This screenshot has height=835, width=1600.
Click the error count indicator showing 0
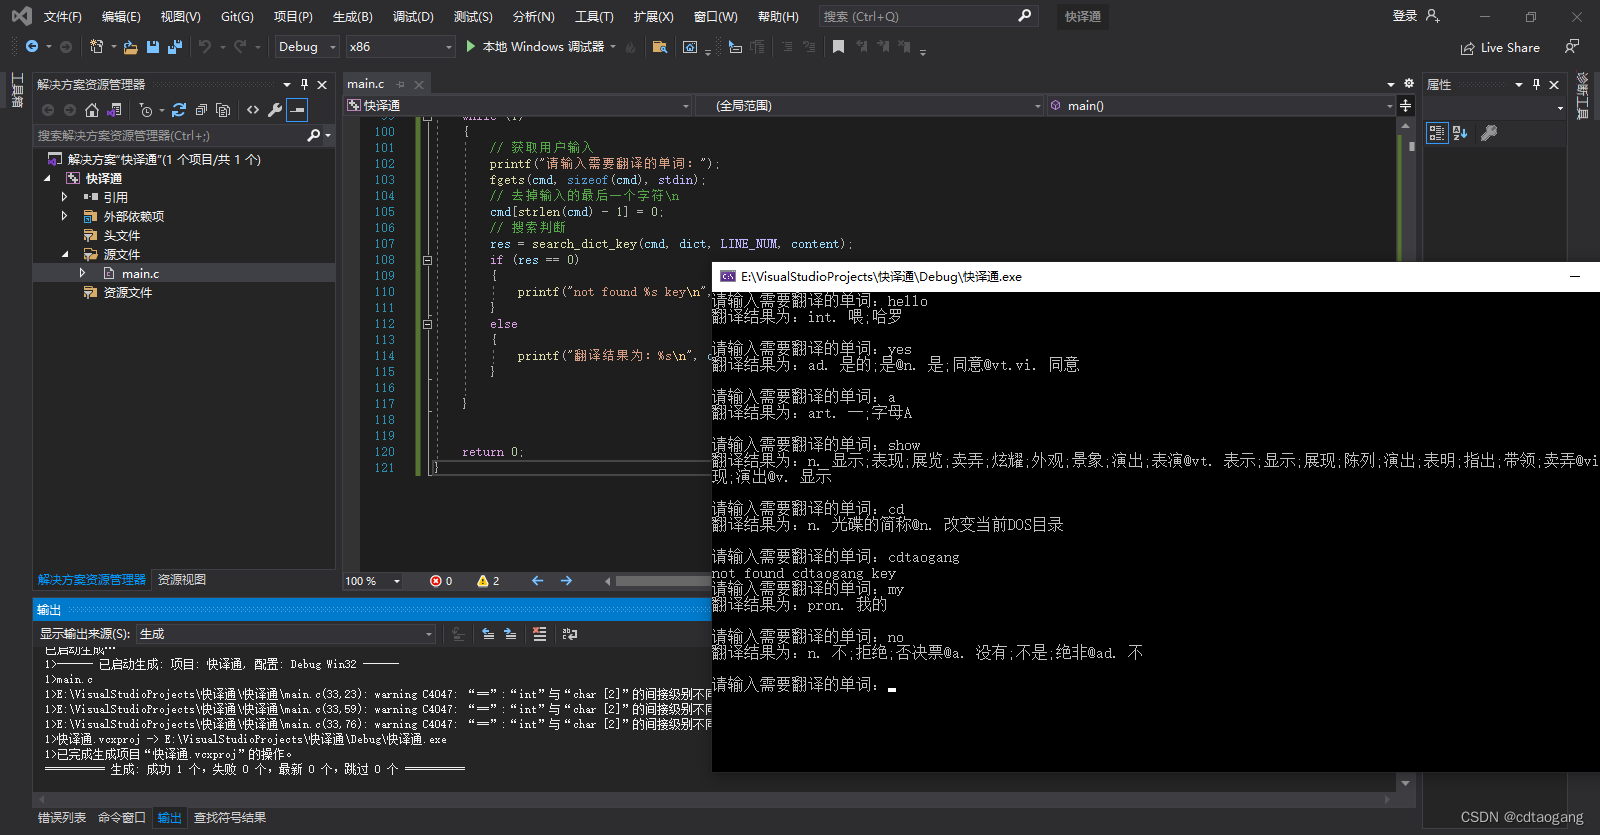click(x=441, y=581)
